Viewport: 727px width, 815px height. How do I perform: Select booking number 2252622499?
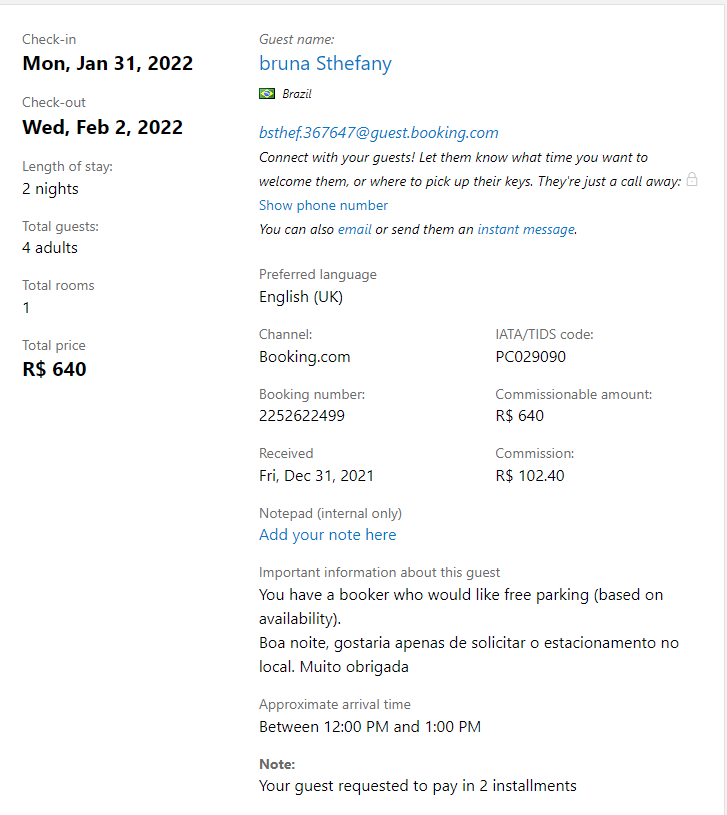301,416
